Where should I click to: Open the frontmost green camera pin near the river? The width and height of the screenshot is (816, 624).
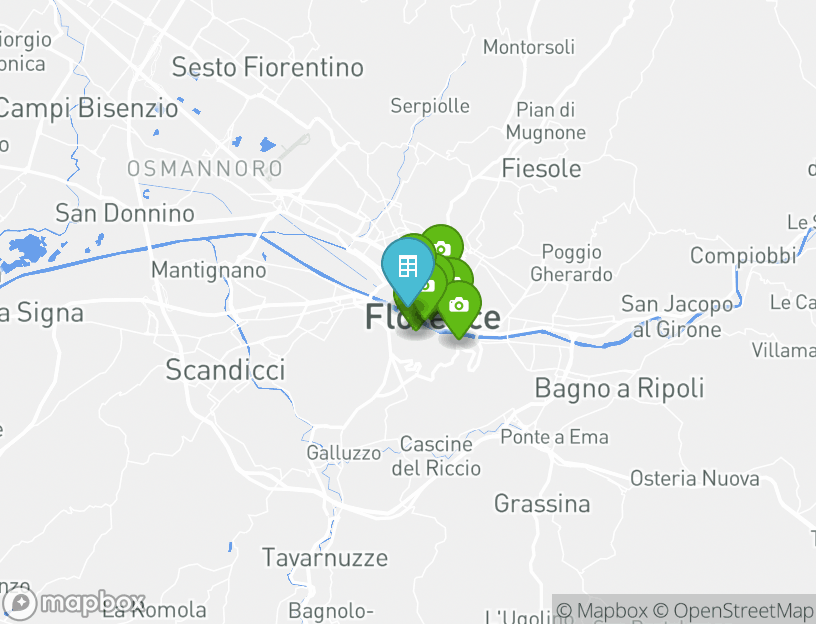(x=458, y=305)
